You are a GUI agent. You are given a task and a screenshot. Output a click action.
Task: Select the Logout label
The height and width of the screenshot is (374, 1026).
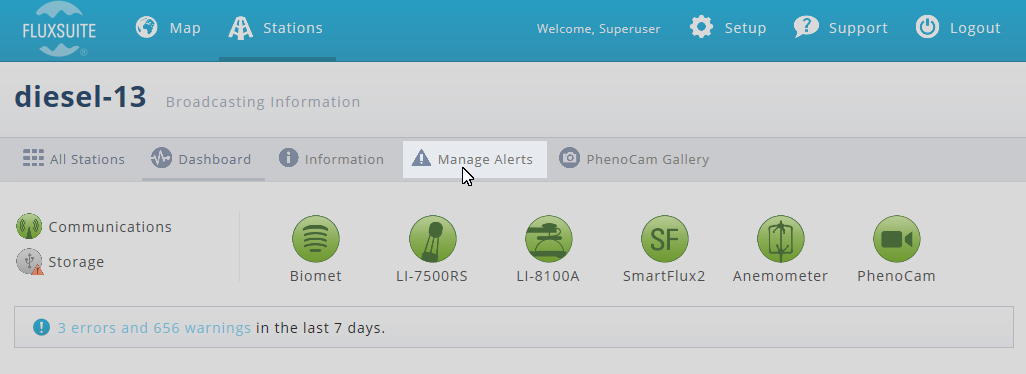(975, 28)
